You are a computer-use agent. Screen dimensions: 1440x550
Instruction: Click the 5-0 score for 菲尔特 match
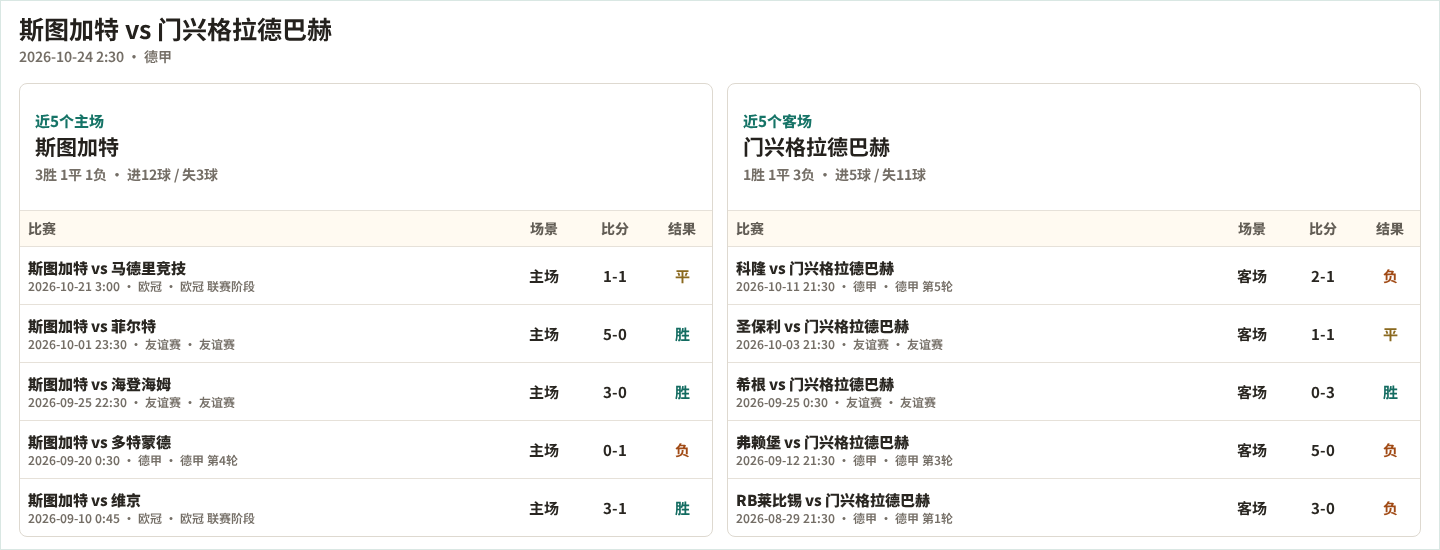[615, 334]
